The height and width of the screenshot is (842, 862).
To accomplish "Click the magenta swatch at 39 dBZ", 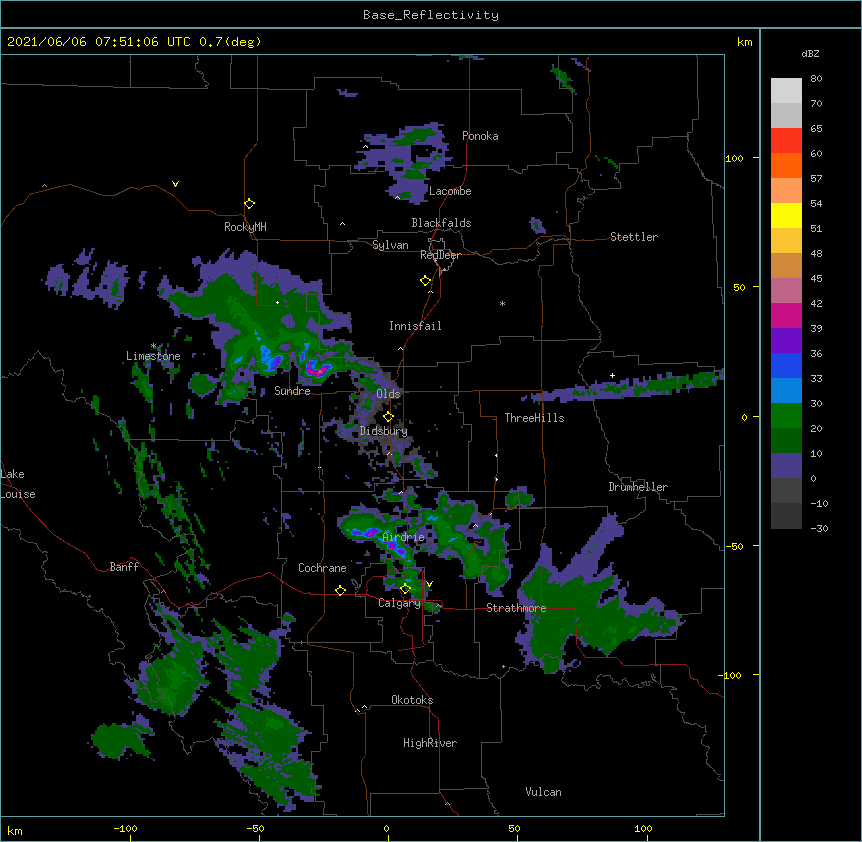I will point(786,315).
